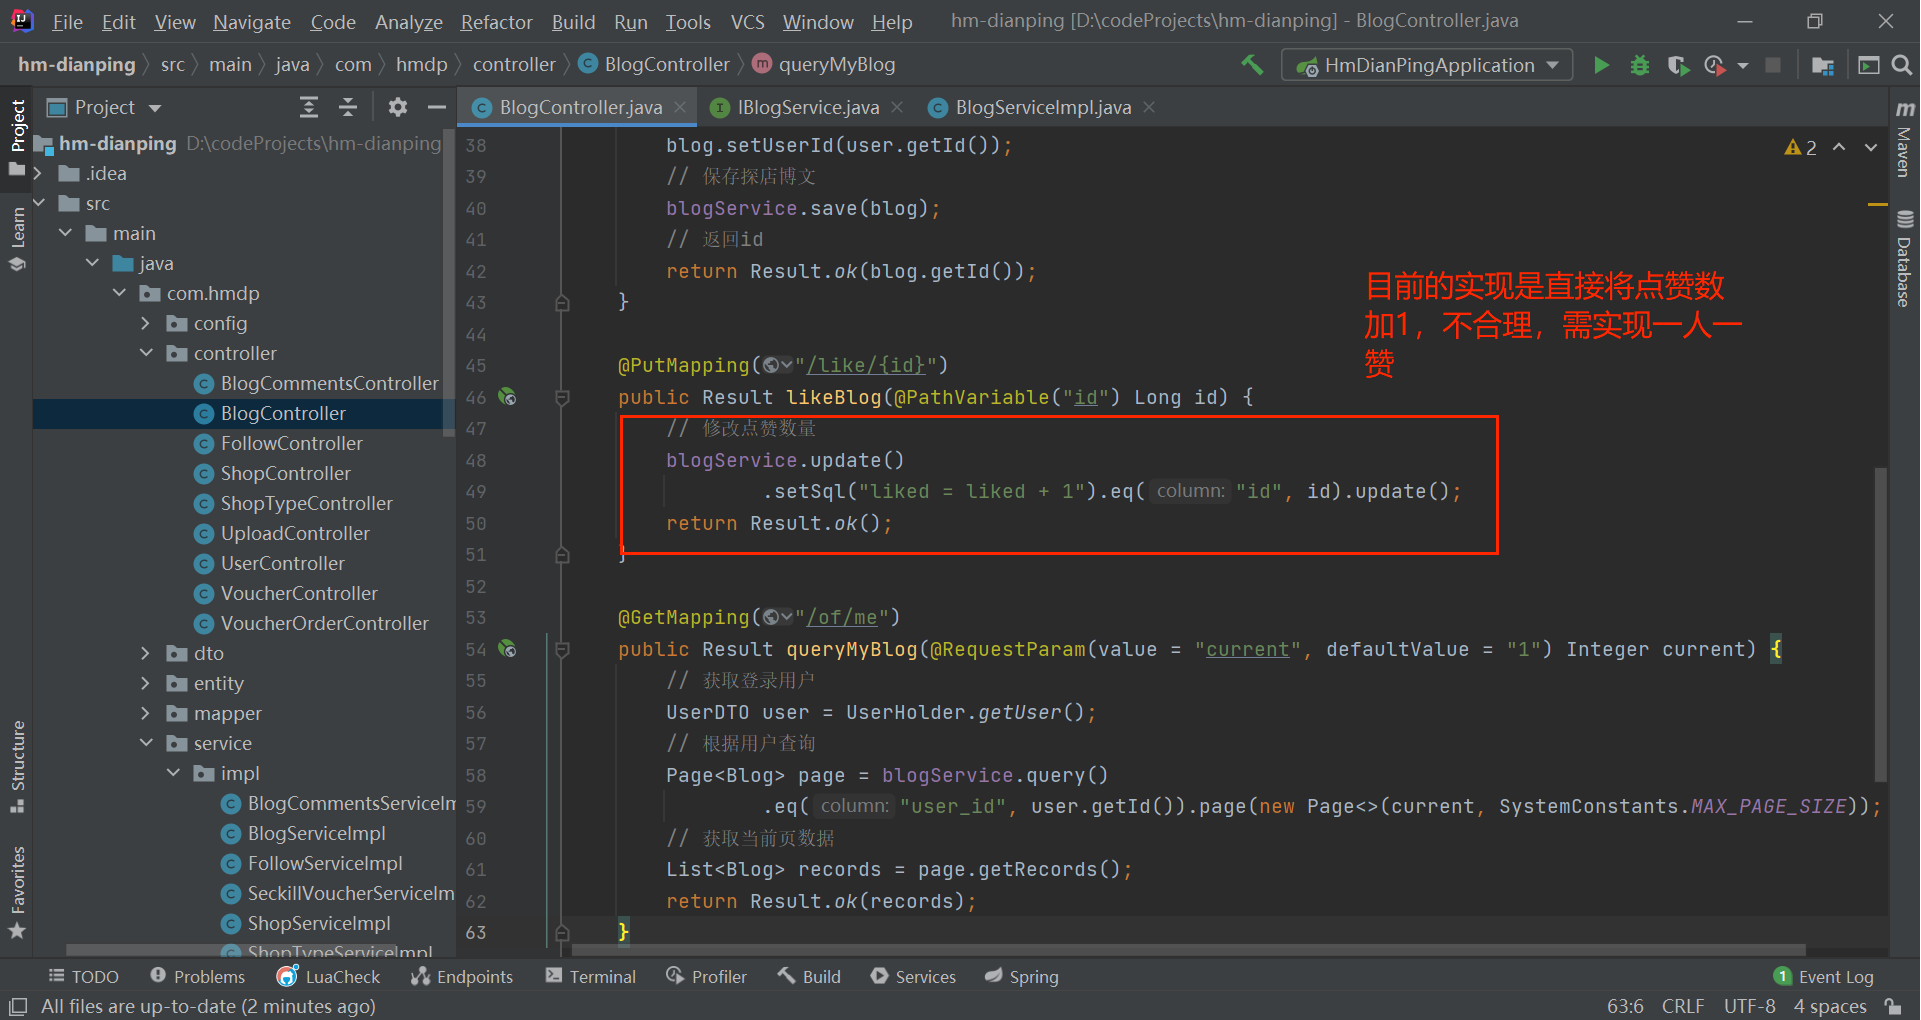The image size is (1921, 1020).
Task: Switch to the IBlogService.java tab
Action: (x=807, y=107)
